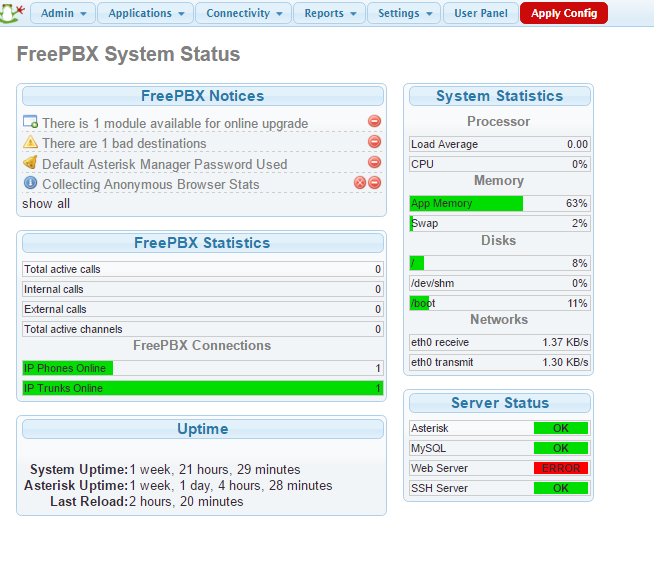Screen dimensions: 654x562
Task: Click the FreePBX frog logo
Action: (12, 13)
